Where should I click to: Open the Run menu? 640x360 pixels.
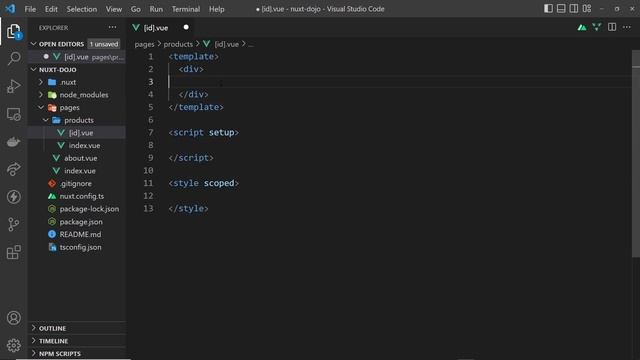coord(156,9)
